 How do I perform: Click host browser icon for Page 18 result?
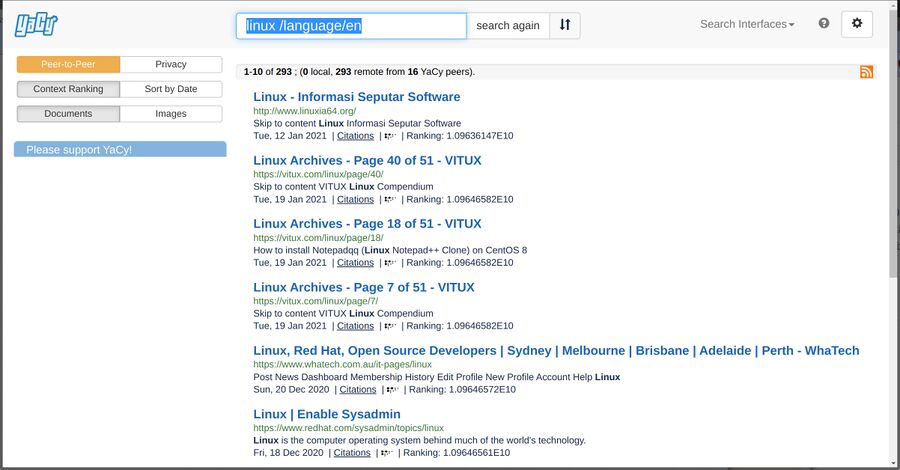click(390, 263)
